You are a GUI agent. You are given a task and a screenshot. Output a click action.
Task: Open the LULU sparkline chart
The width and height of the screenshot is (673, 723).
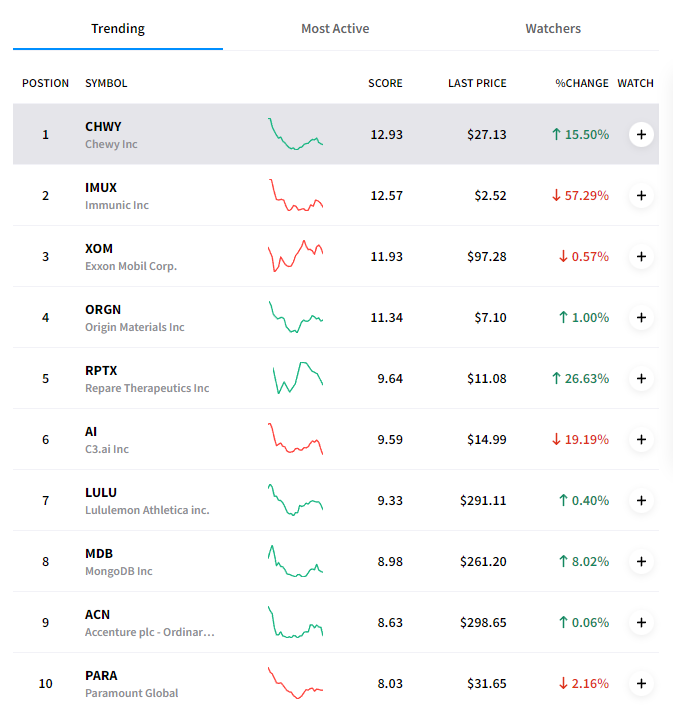[x=295, y=500]
